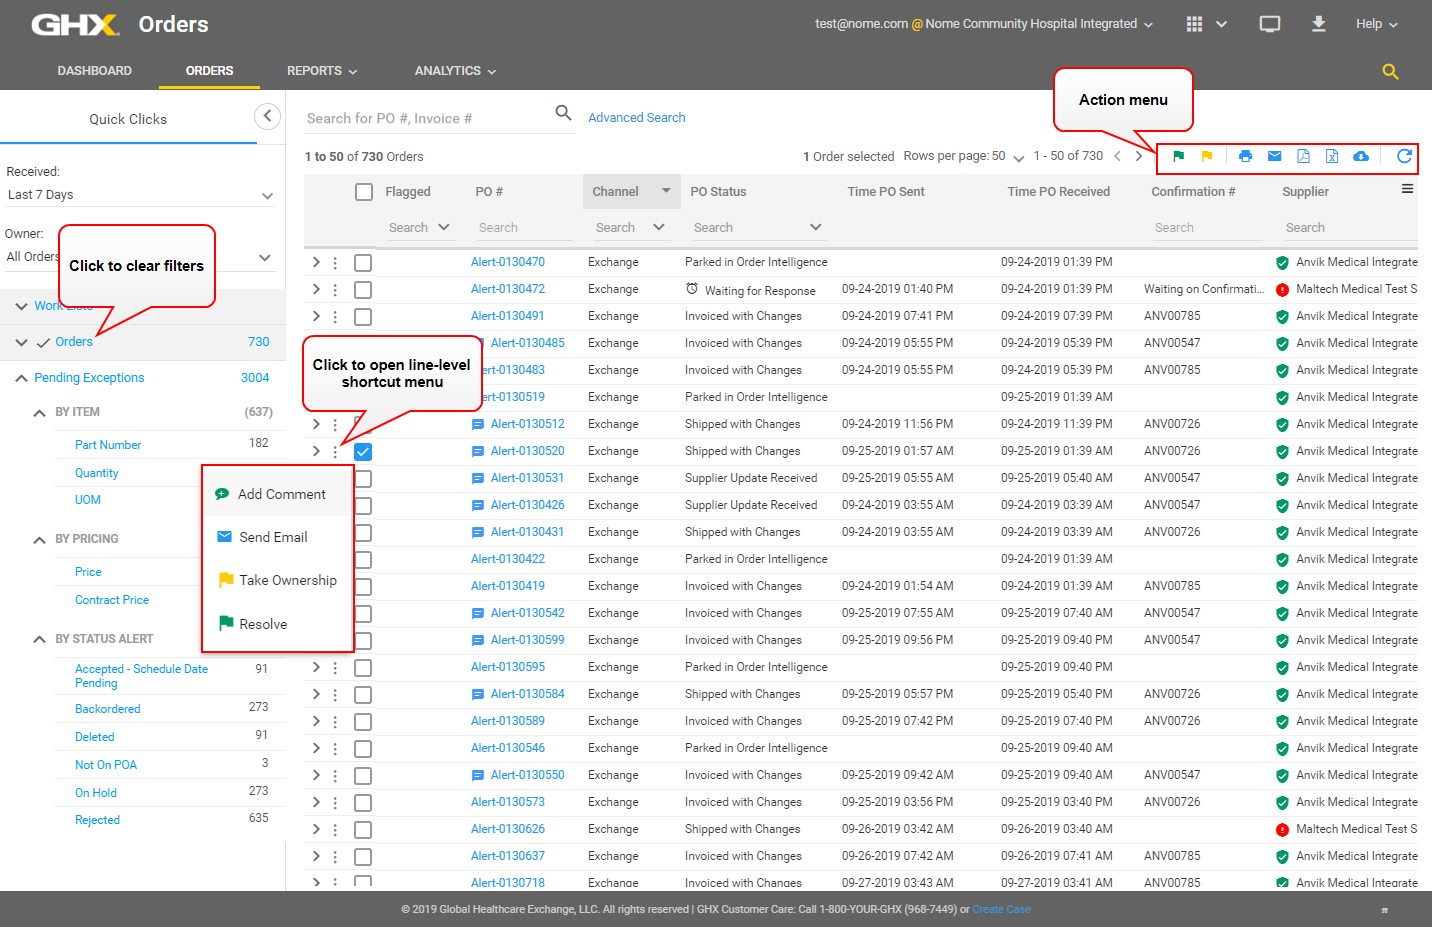Click the PO search magnifier icon
The height and width of the screenshot is (927, 1432).
click(564, 113)
